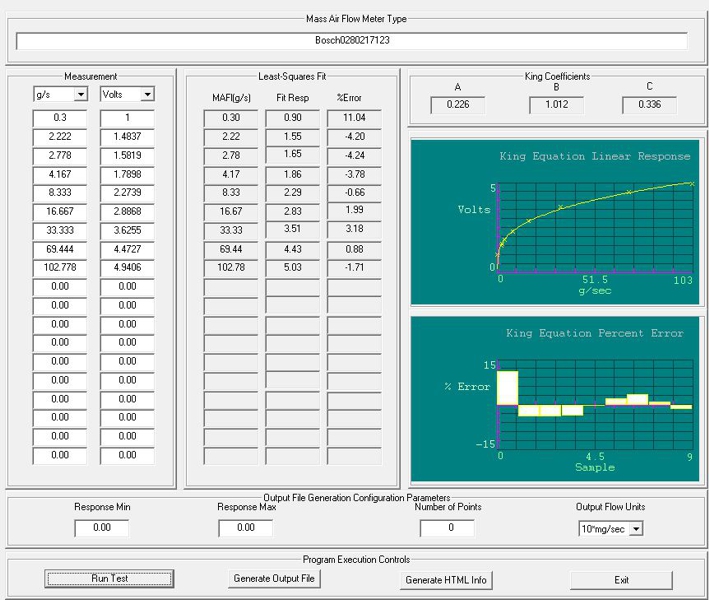Select the Response Max input field
The image size is (709, 600).
point(245,528)
